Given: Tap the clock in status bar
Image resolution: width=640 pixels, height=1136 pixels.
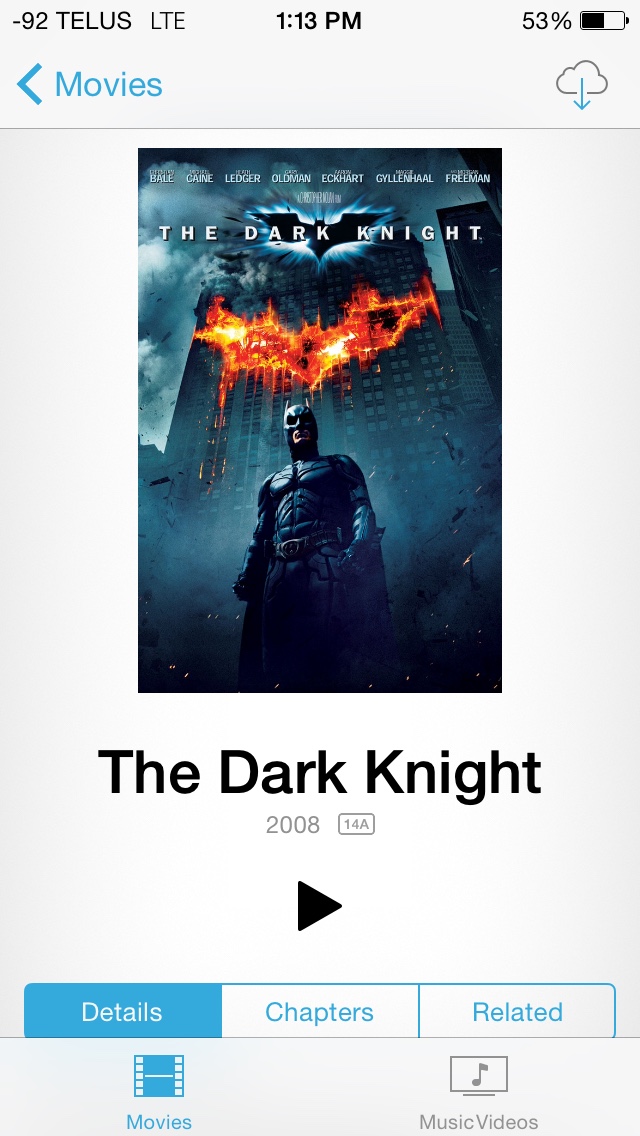Looking at the screenshot, I should [319, 21].
